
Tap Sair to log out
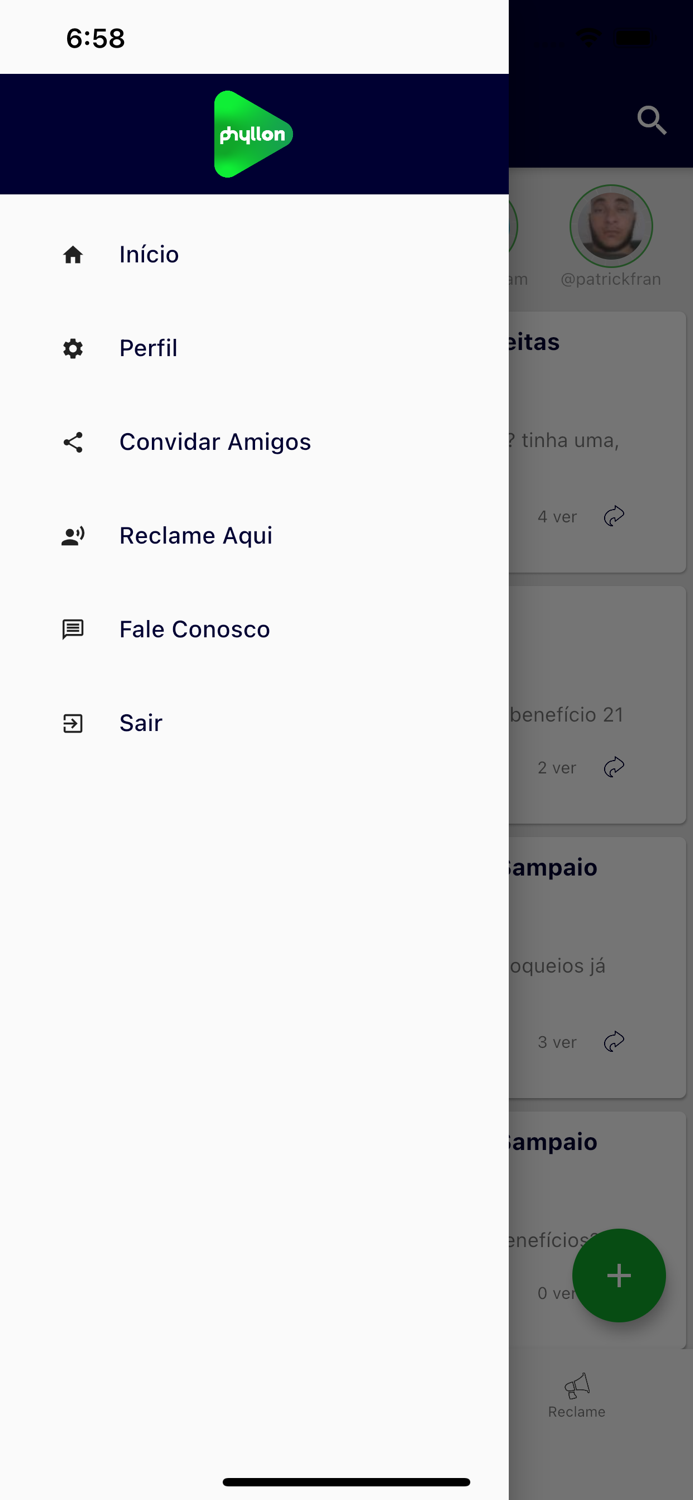coord(140,722)
